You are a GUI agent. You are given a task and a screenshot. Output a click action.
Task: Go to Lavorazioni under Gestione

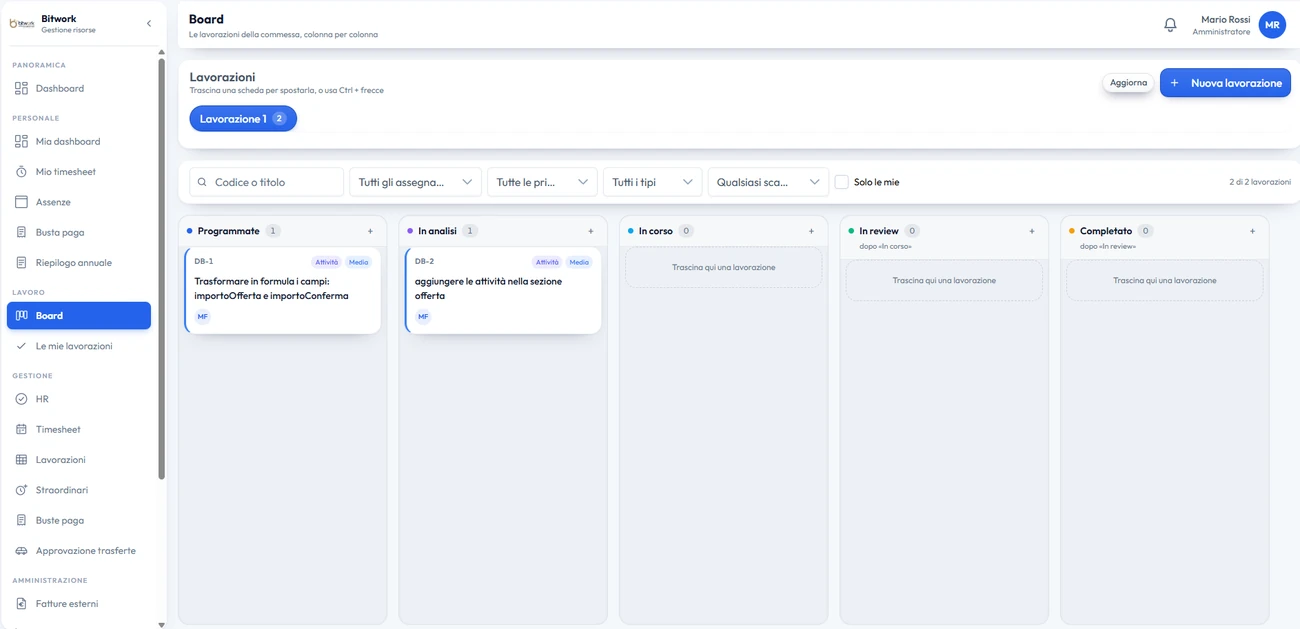(x=79, y=460)
